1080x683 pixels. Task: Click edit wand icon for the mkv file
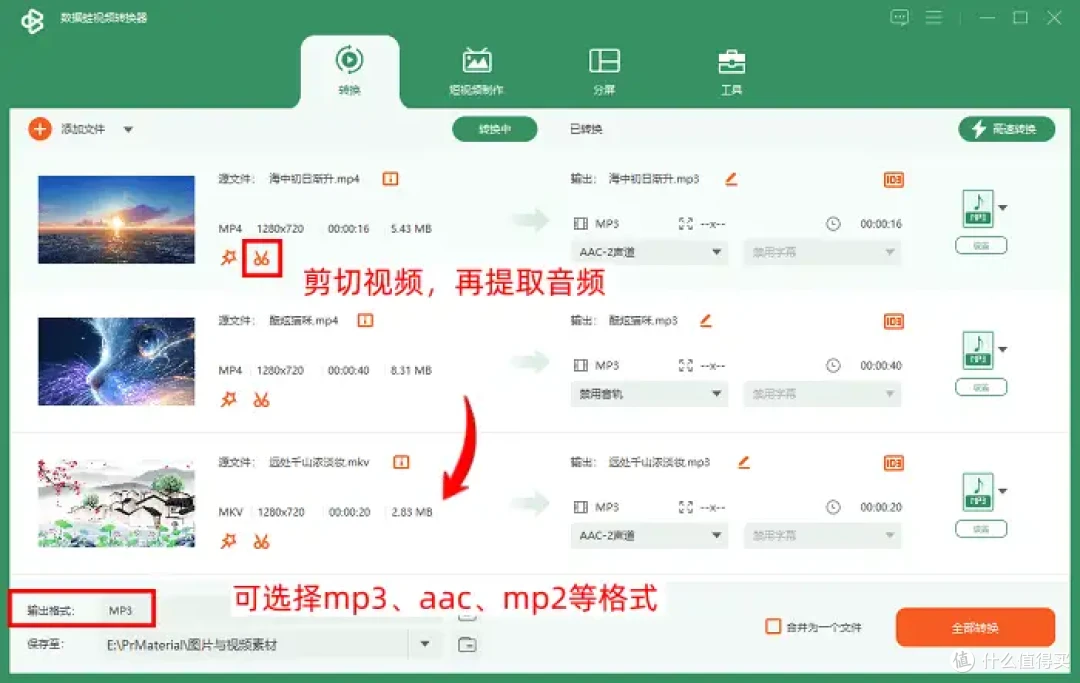pyautogui.click(x=229, y=541)
